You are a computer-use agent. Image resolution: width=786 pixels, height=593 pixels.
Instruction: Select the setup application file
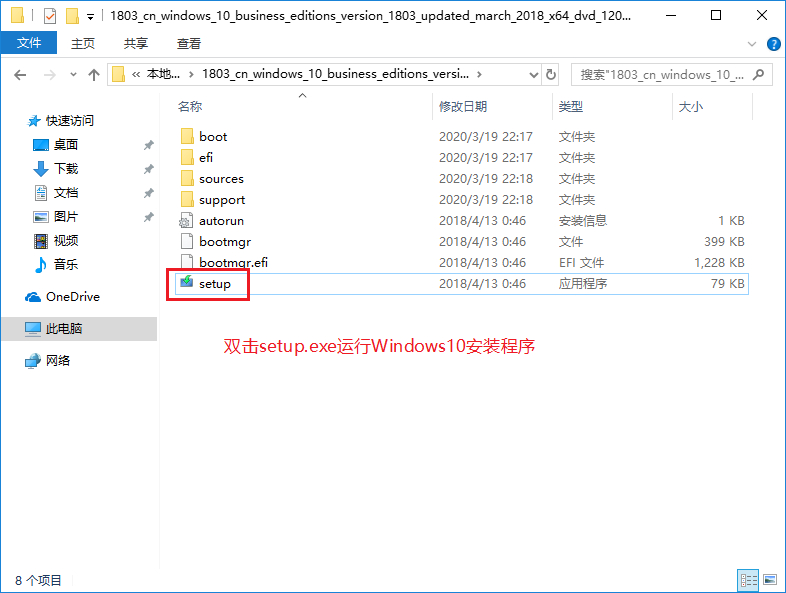(214, 284)
